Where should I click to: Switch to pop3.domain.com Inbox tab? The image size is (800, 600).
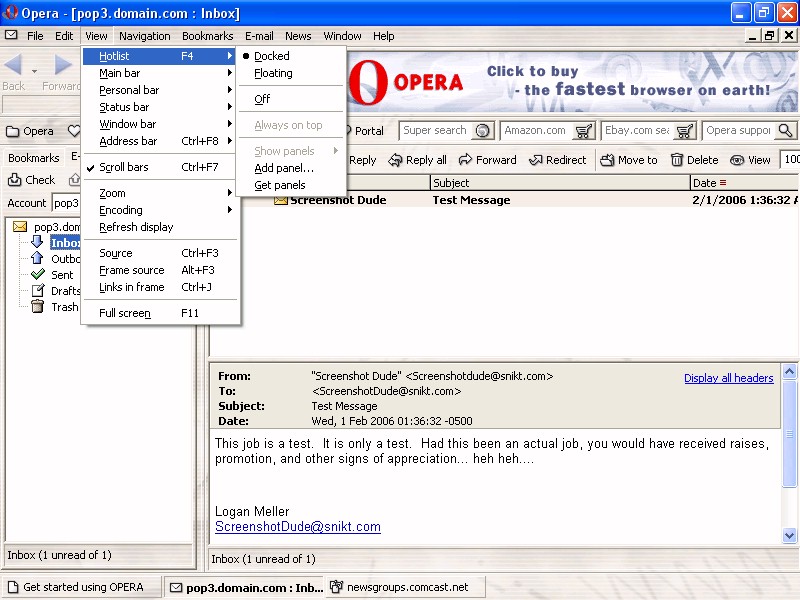click(x=245, y=587)
